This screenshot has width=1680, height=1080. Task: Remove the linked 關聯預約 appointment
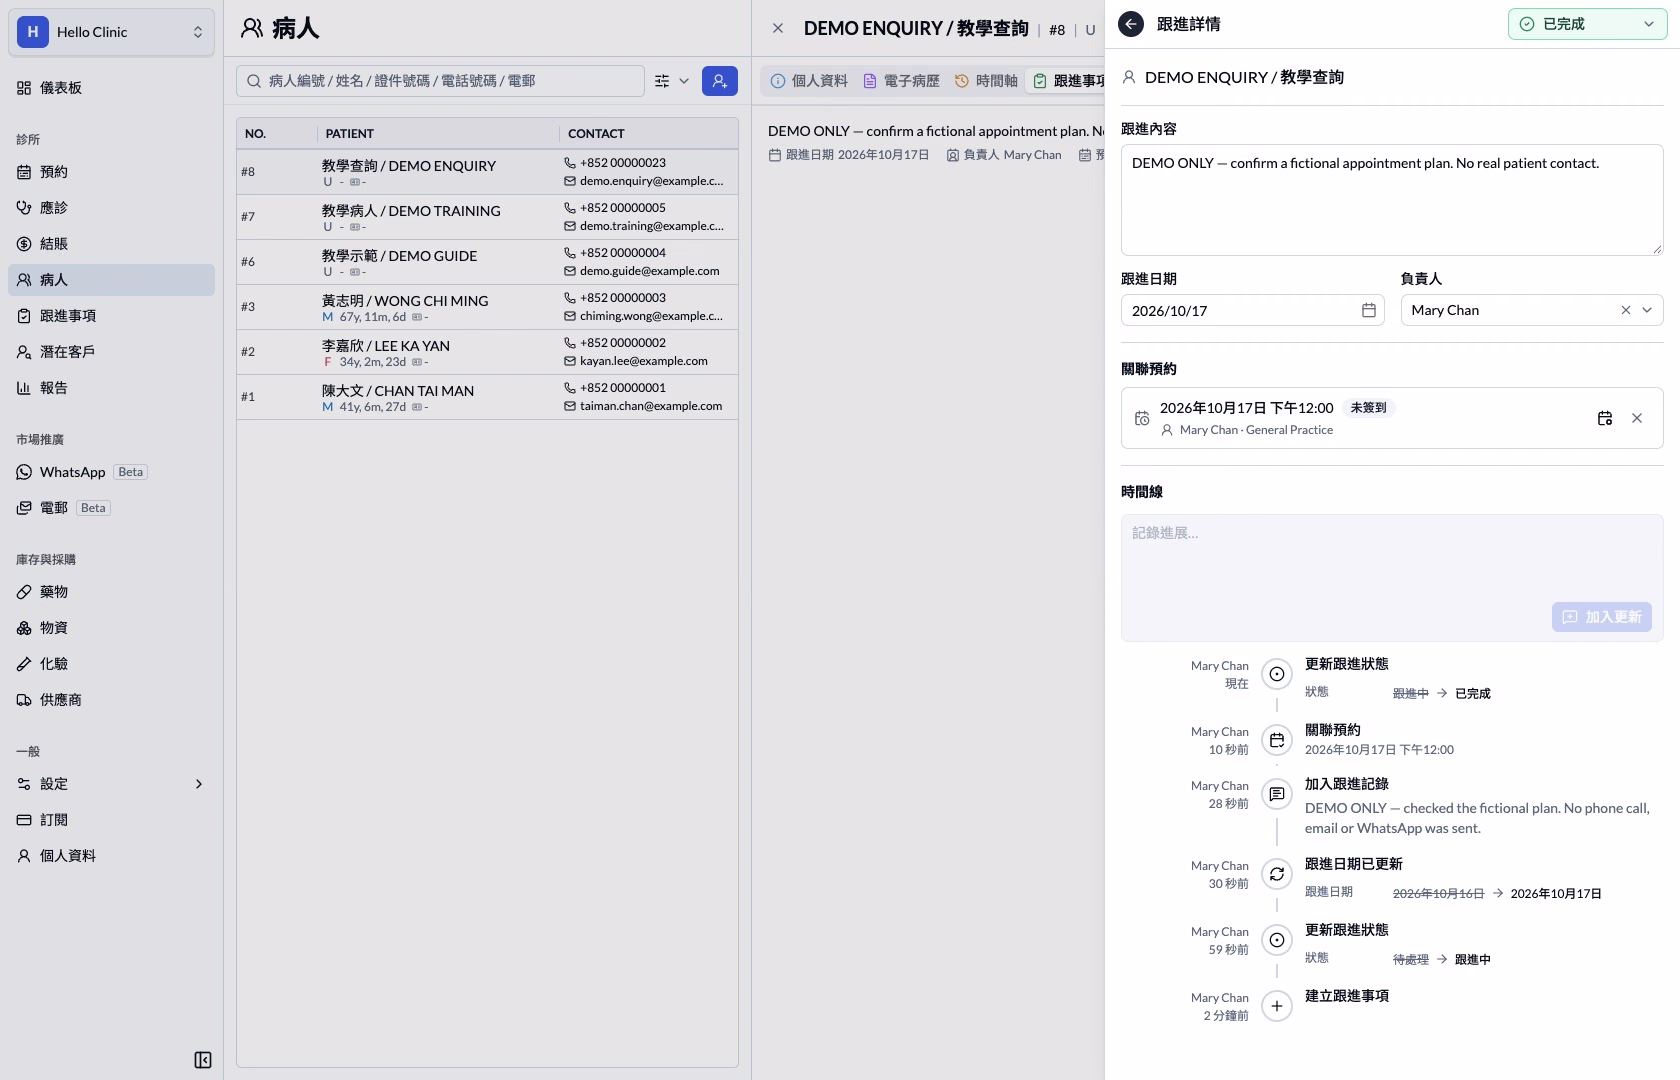[x=1637, y=418]
